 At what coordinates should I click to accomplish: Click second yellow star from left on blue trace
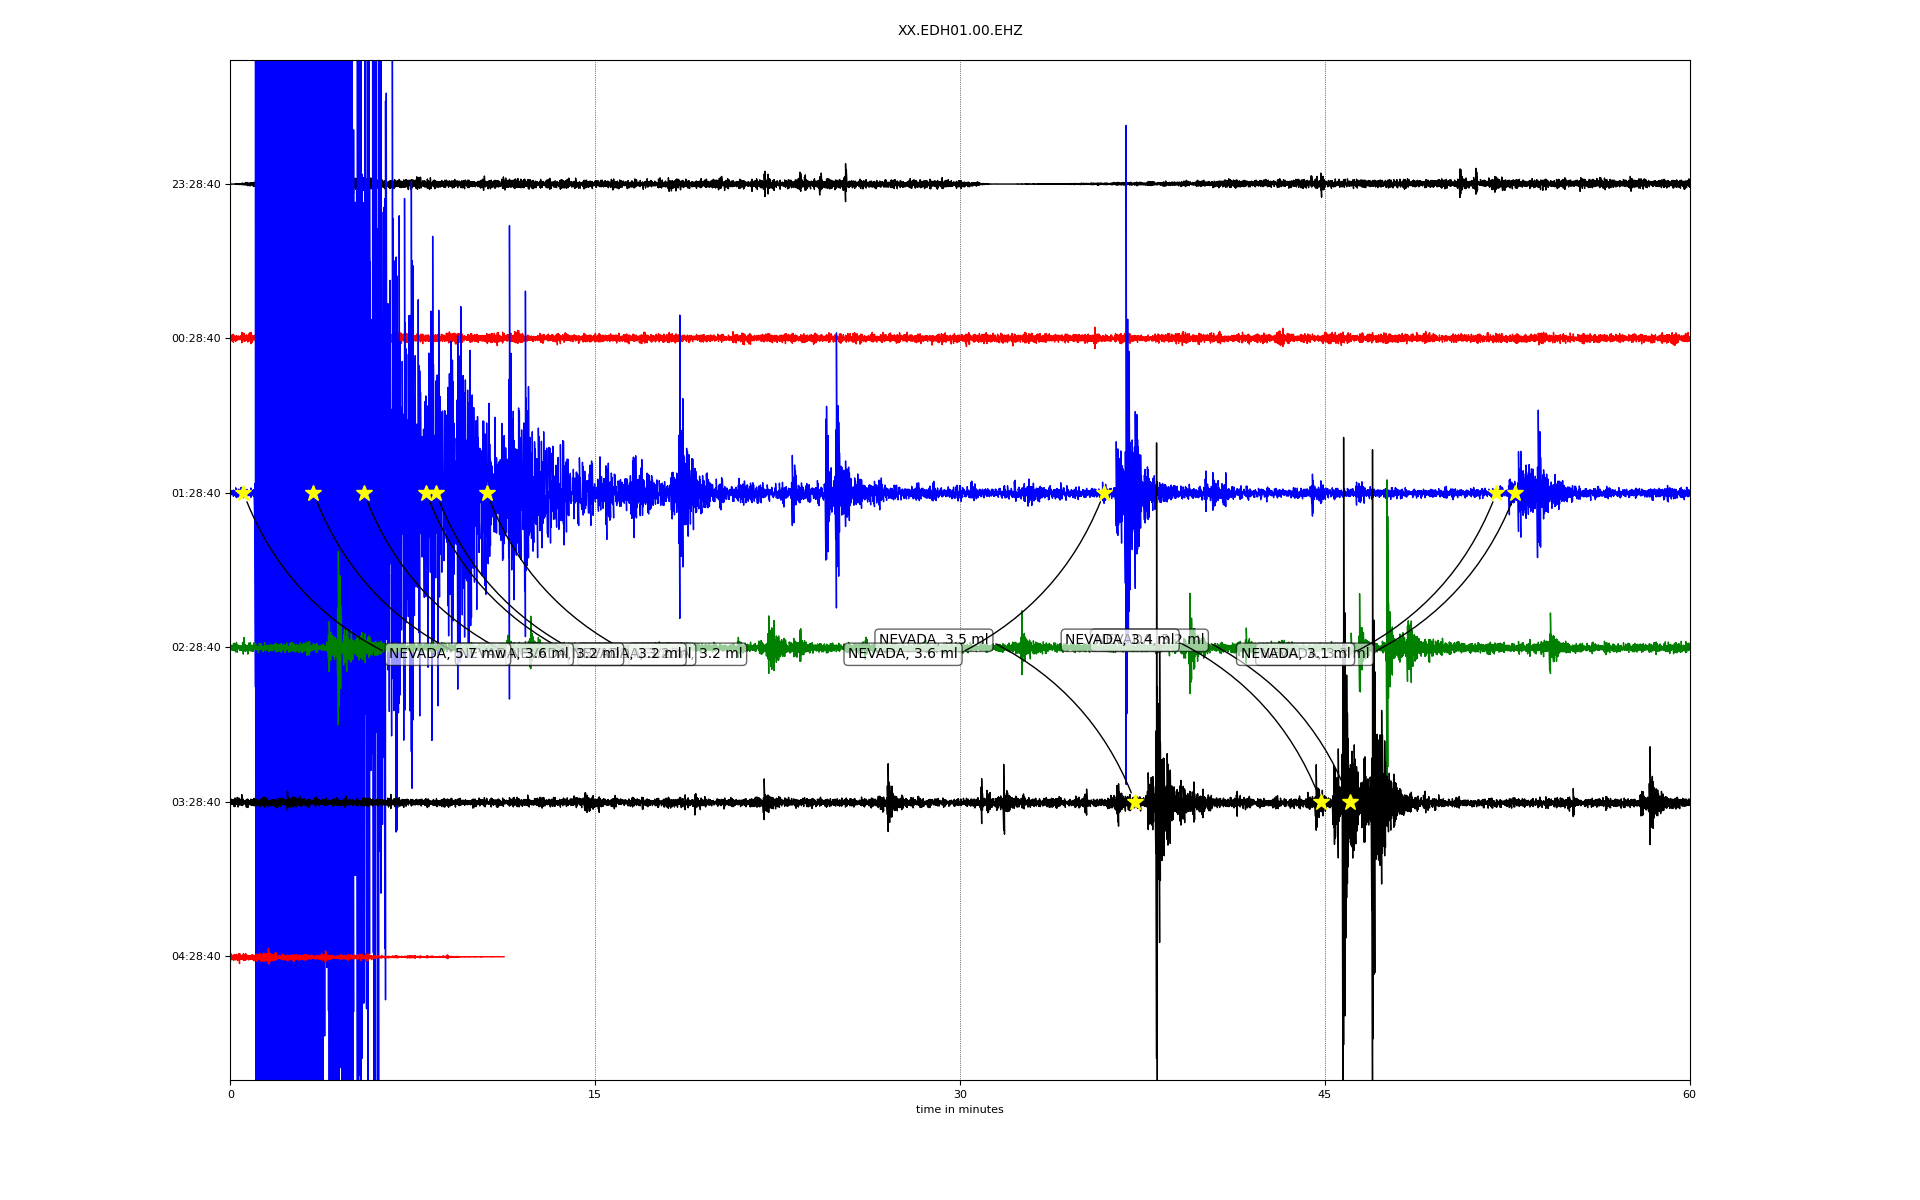point(313,493)
